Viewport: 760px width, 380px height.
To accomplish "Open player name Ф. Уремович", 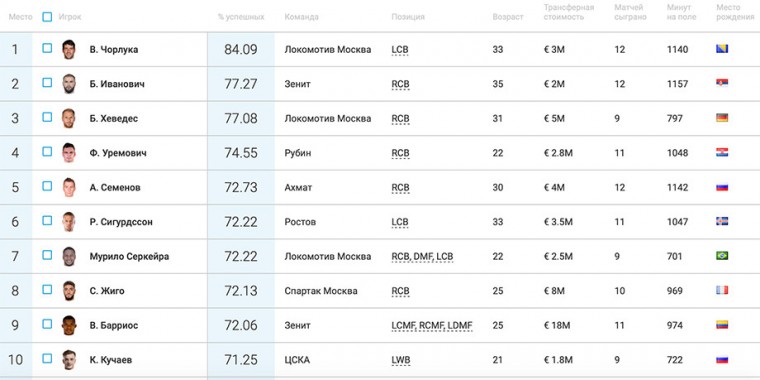I will pyautogui.click(x=118, y=153).
